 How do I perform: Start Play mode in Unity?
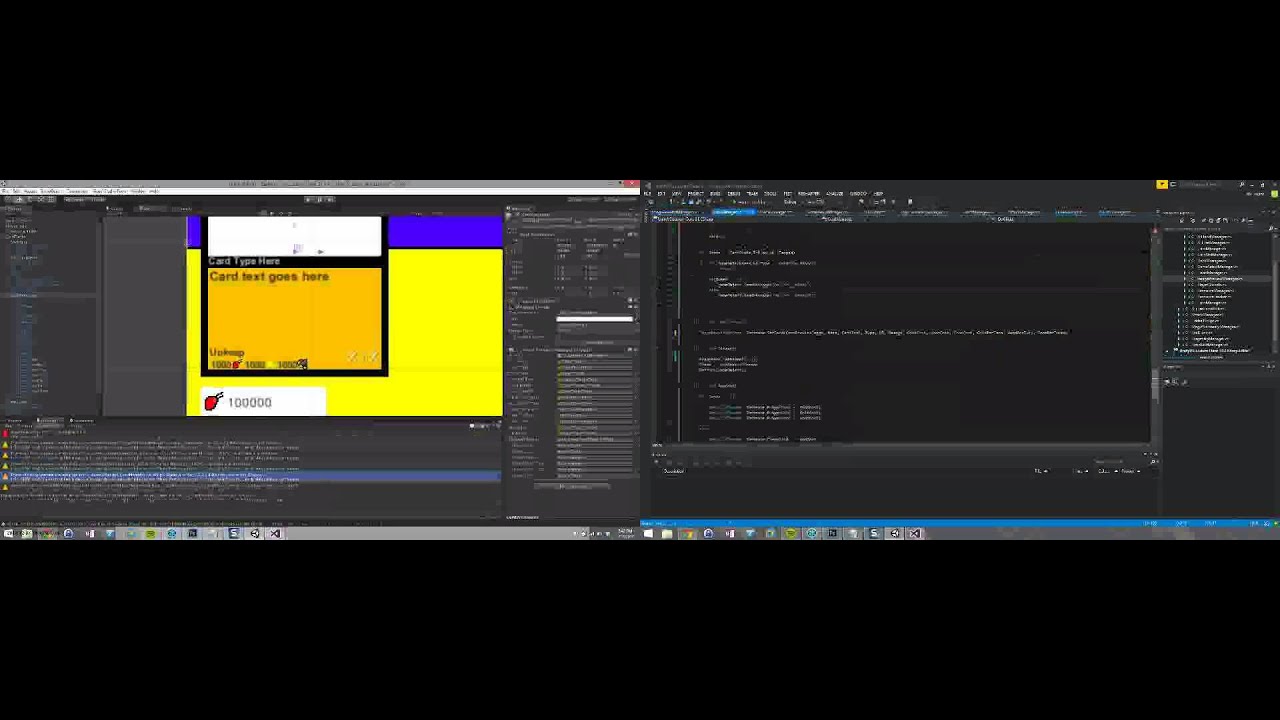point(308,199)
